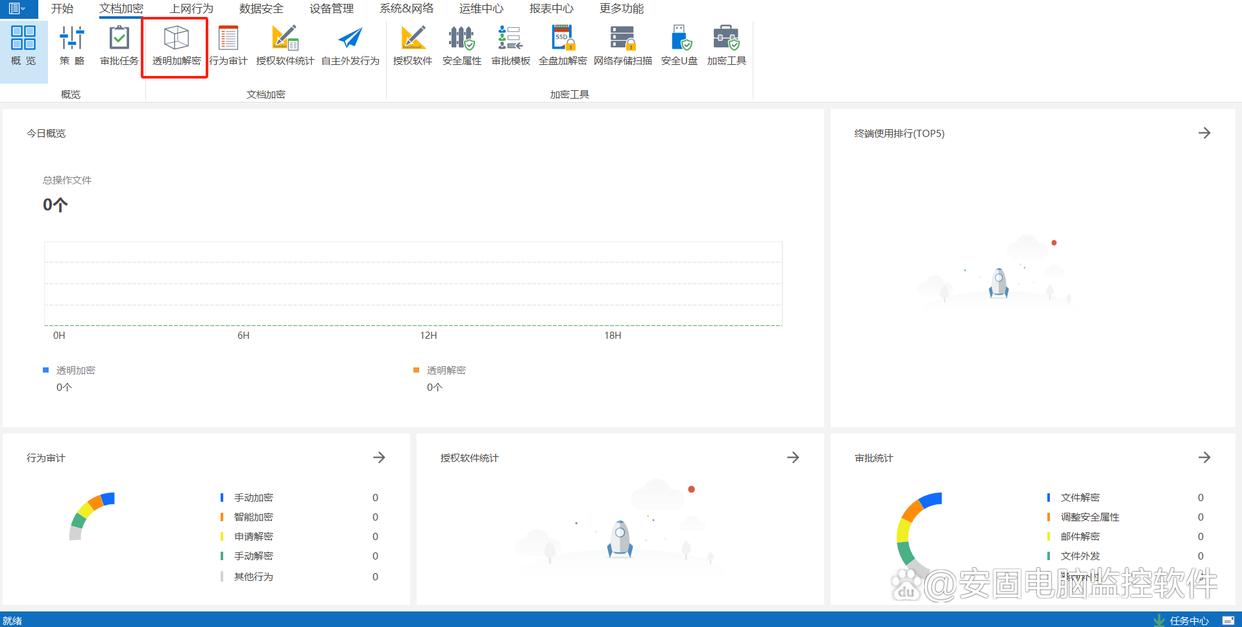Switch to the 数据安全 tab

coord(261,9)
